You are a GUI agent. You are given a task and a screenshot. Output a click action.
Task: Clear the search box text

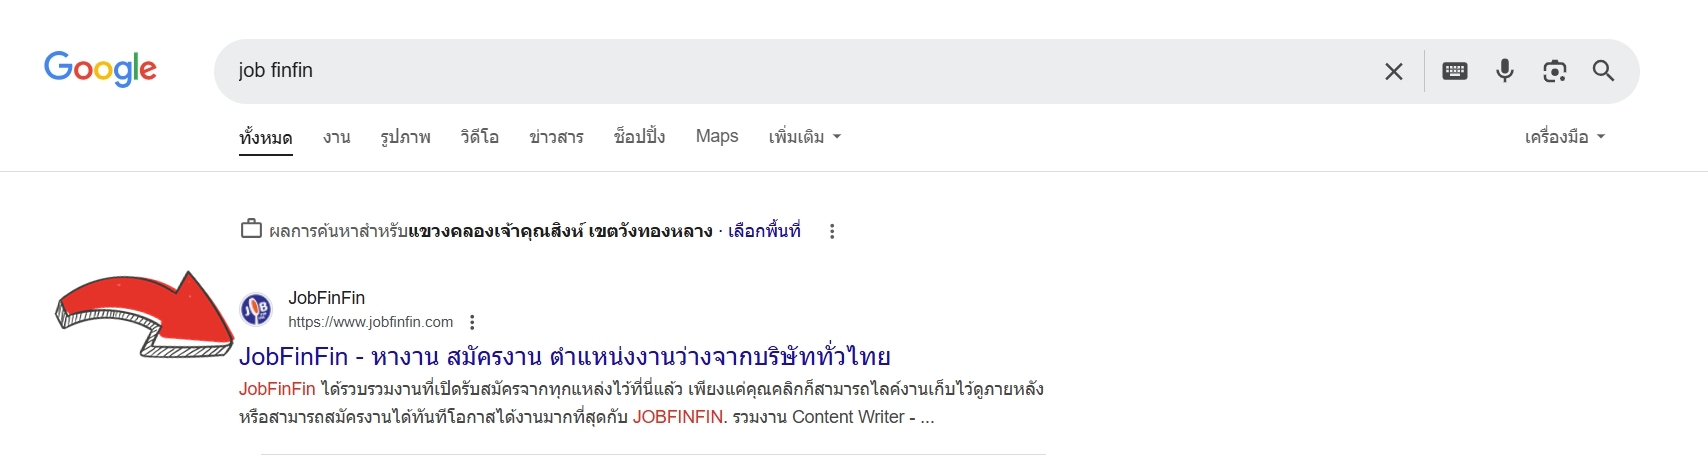(x=1393, y=71)
